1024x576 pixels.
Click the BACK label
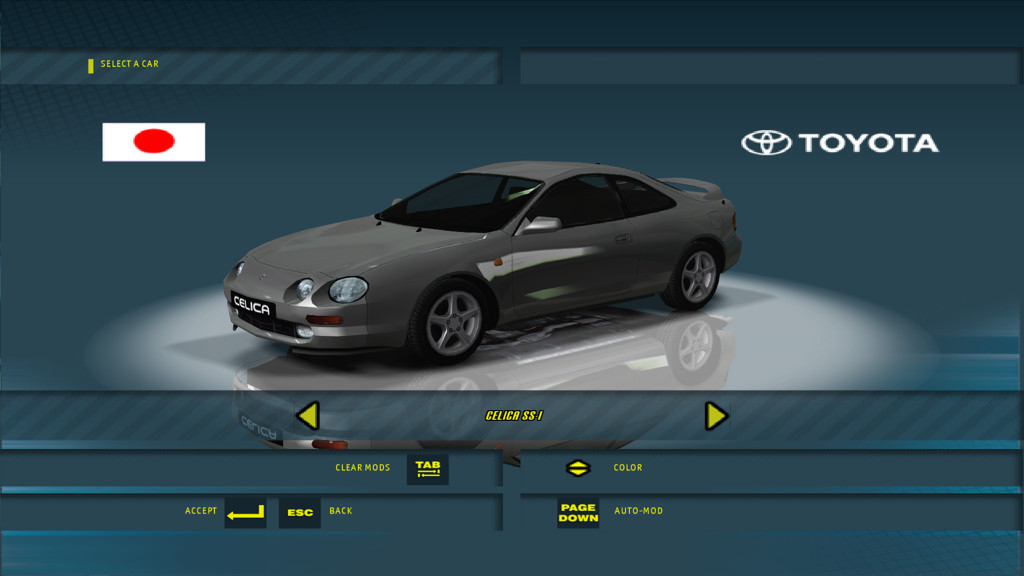pyautogui.click(x=341, y=511)
